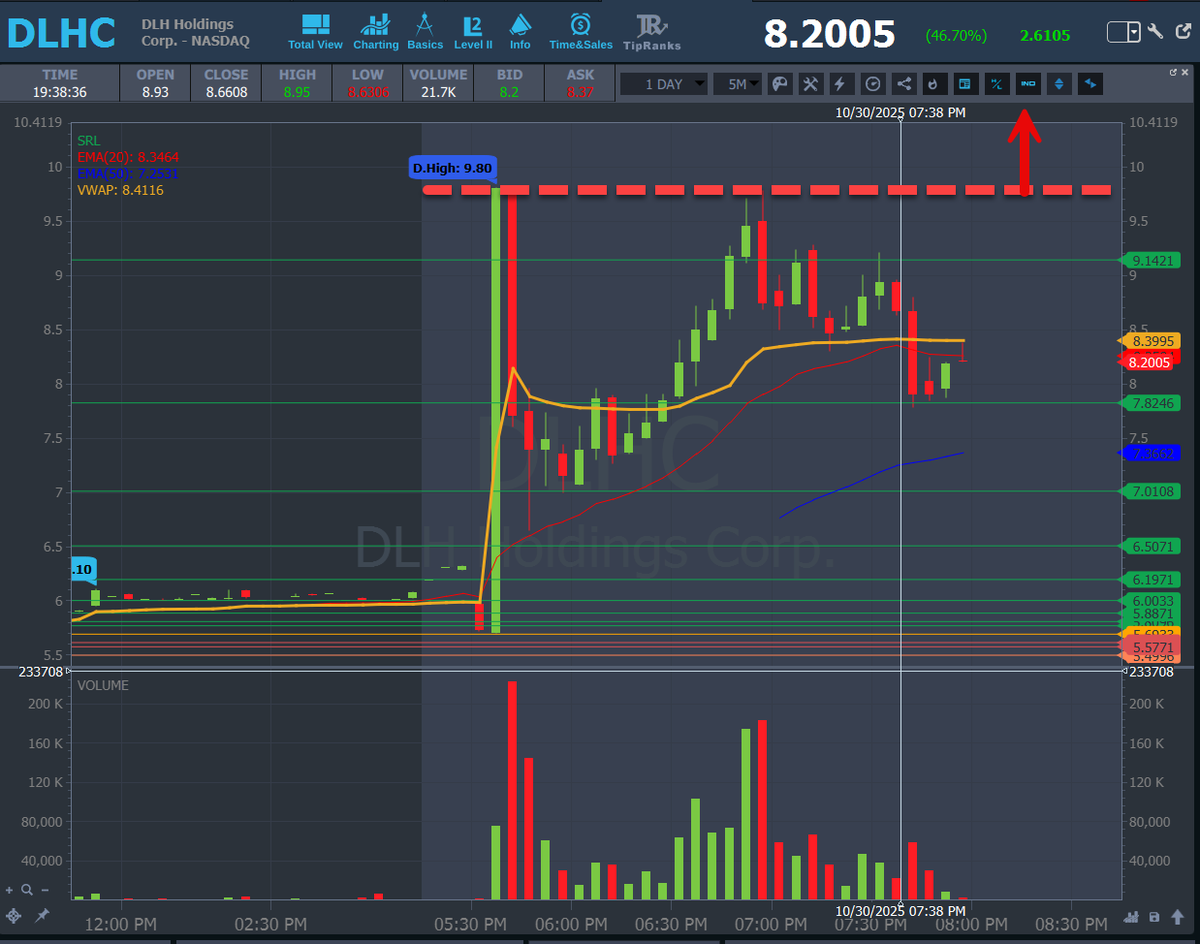Open the window layout selector dropdown

[x=1124, y=32]
